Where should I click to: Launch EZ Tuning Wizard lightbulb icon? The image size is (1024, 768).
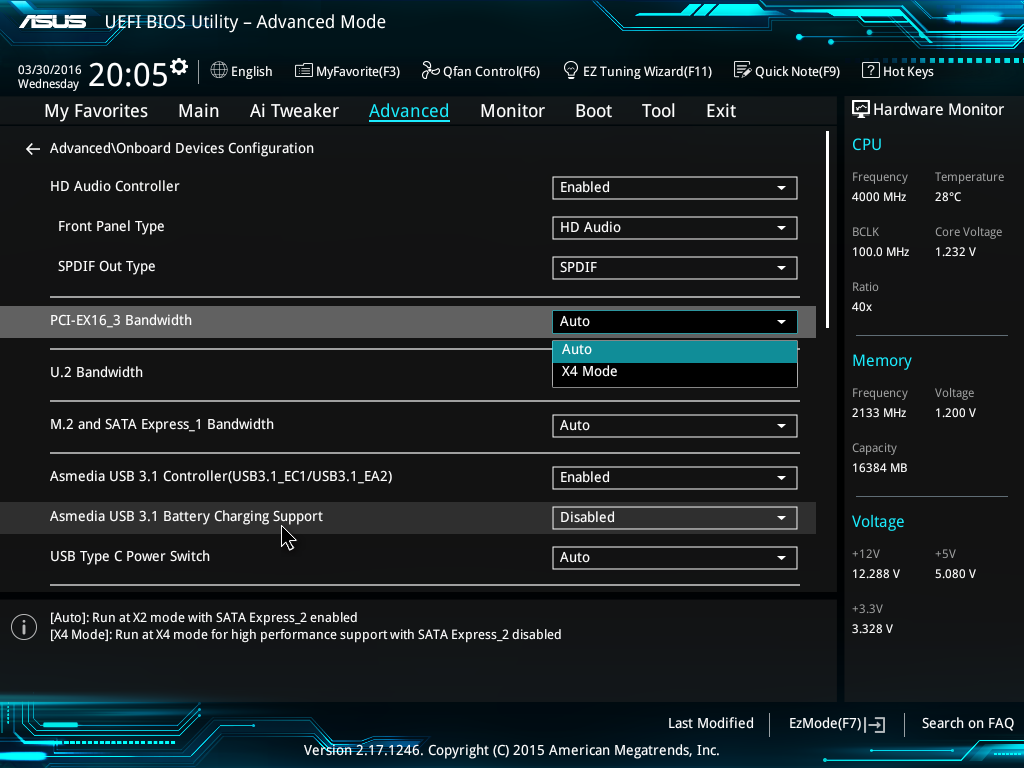click(571, 71)
